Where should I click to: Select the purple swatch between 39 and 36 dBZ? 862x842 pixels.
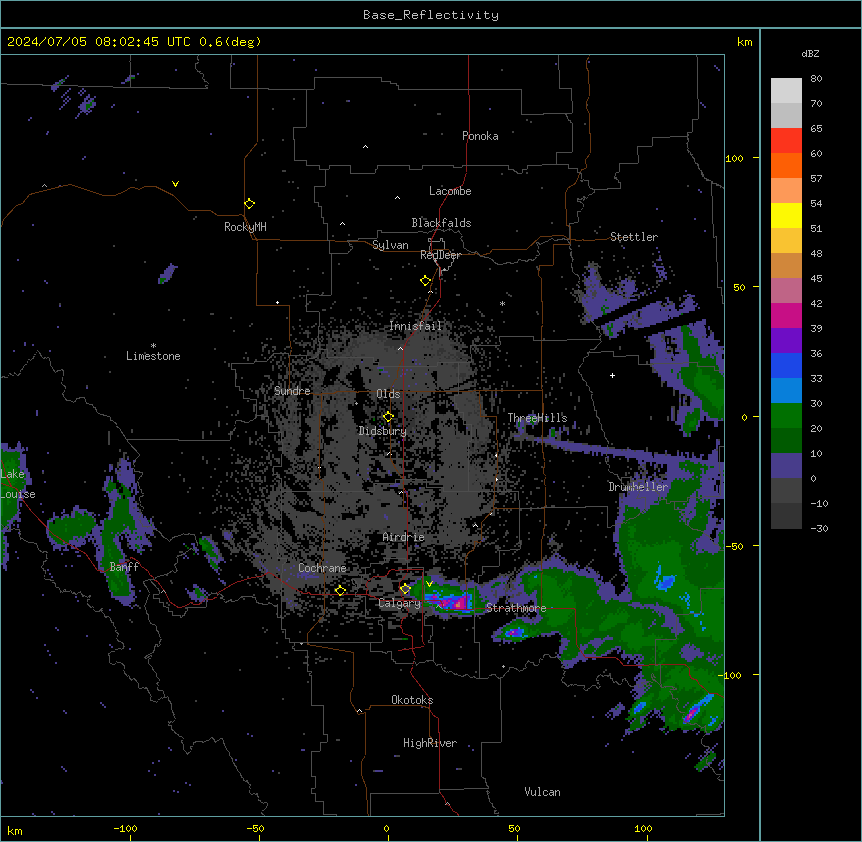pyautogui.click(x=786, y=340)
